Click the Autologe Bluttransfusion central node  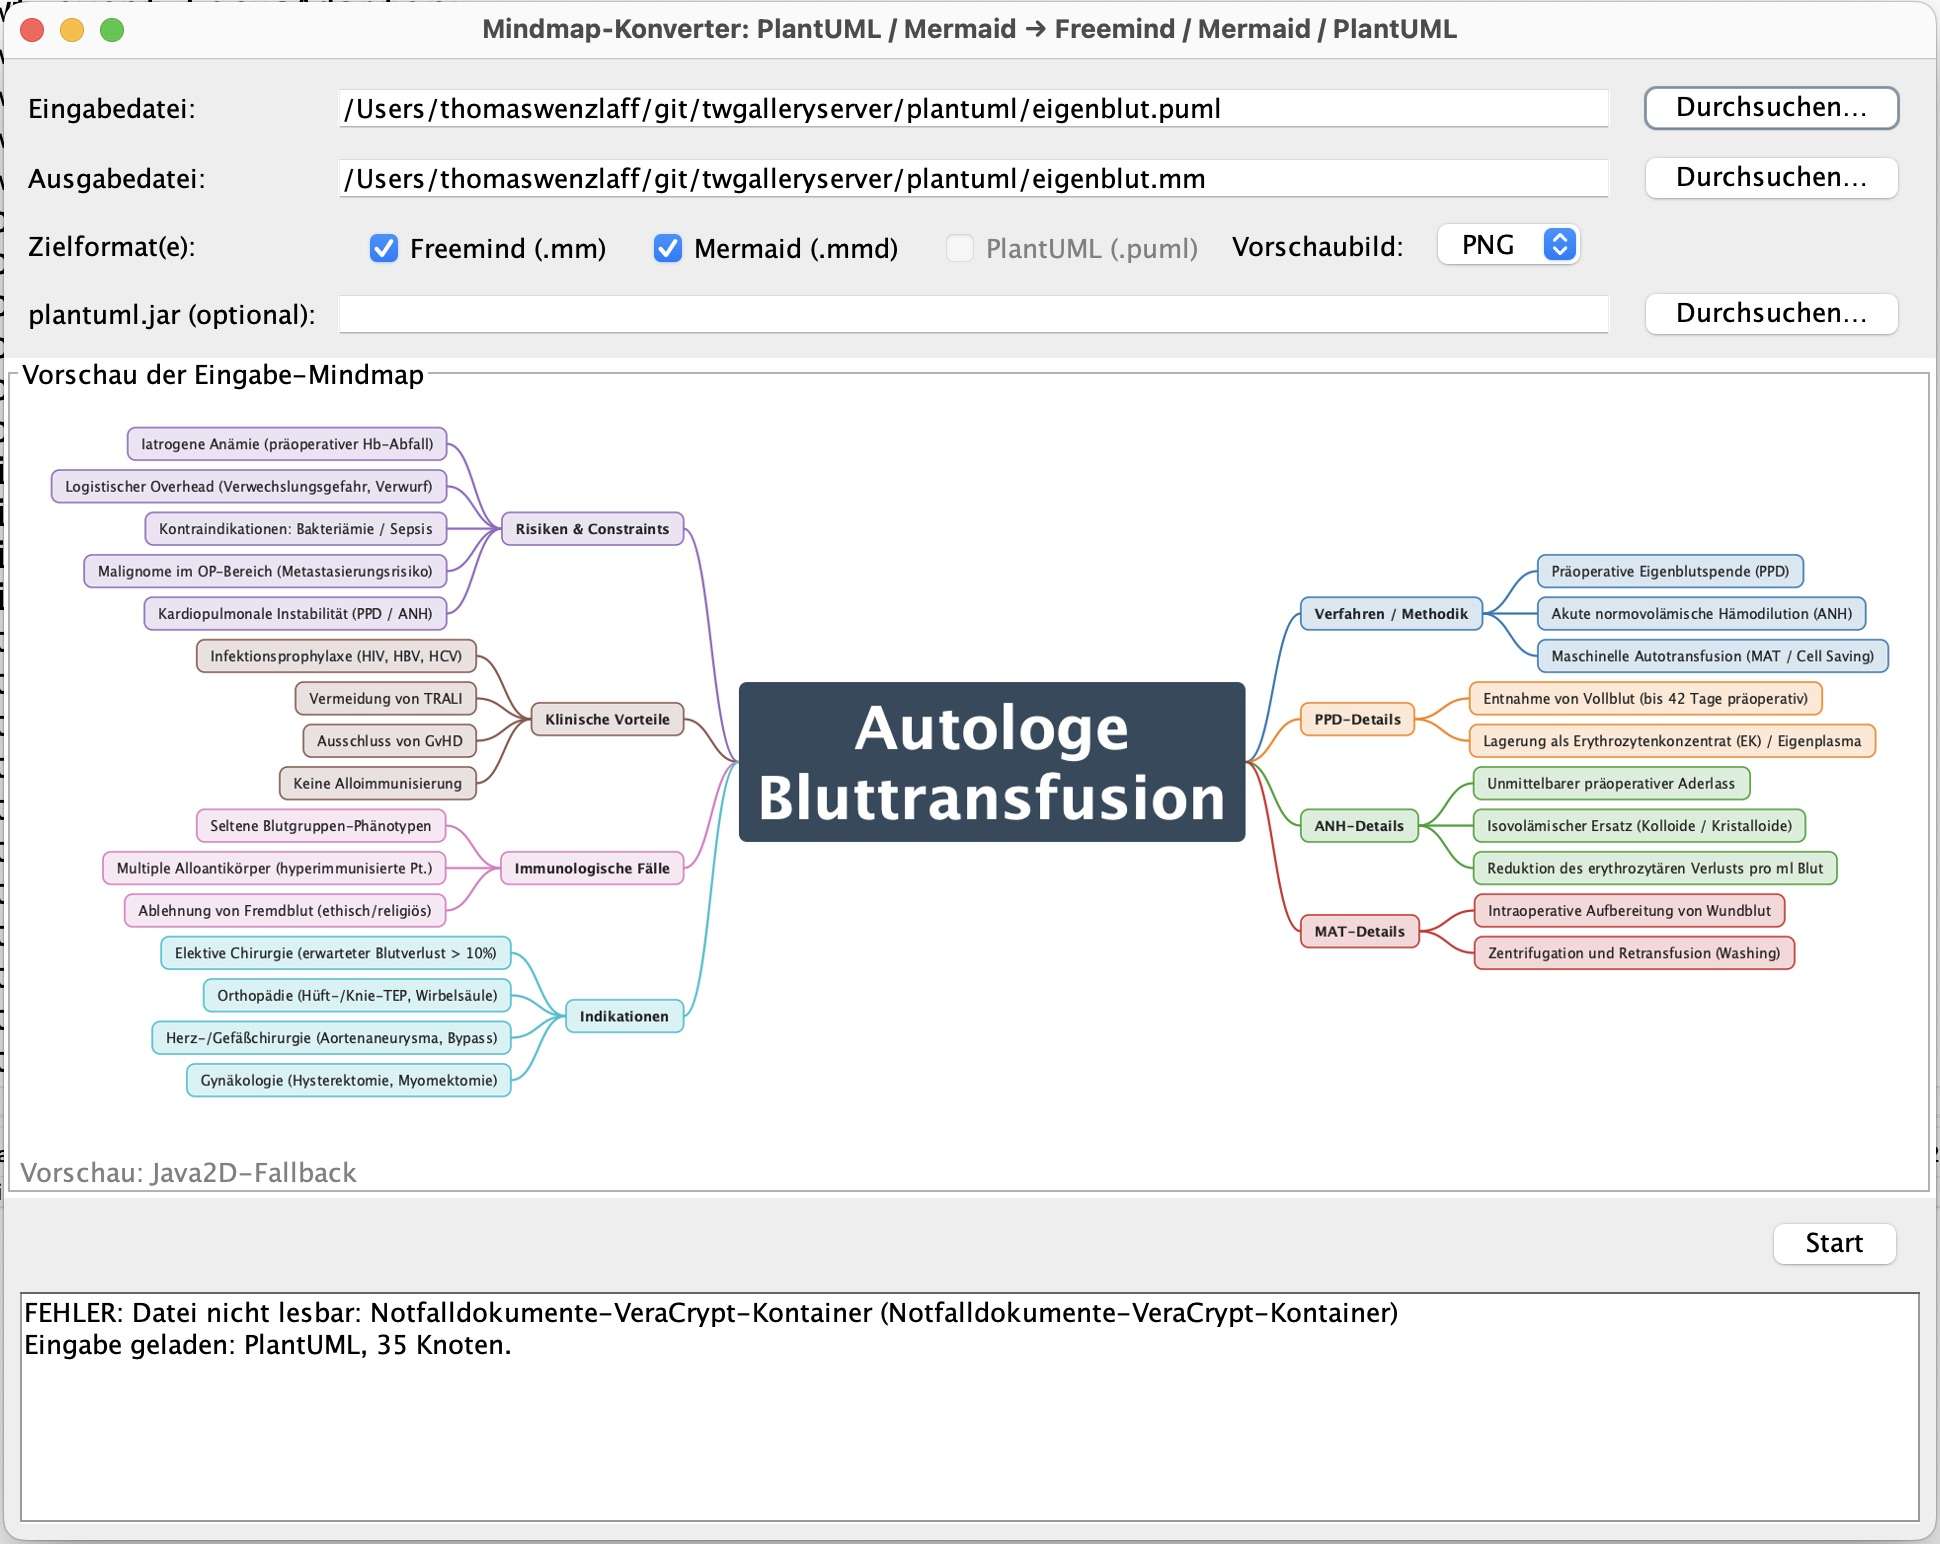(x=992, y=762)
